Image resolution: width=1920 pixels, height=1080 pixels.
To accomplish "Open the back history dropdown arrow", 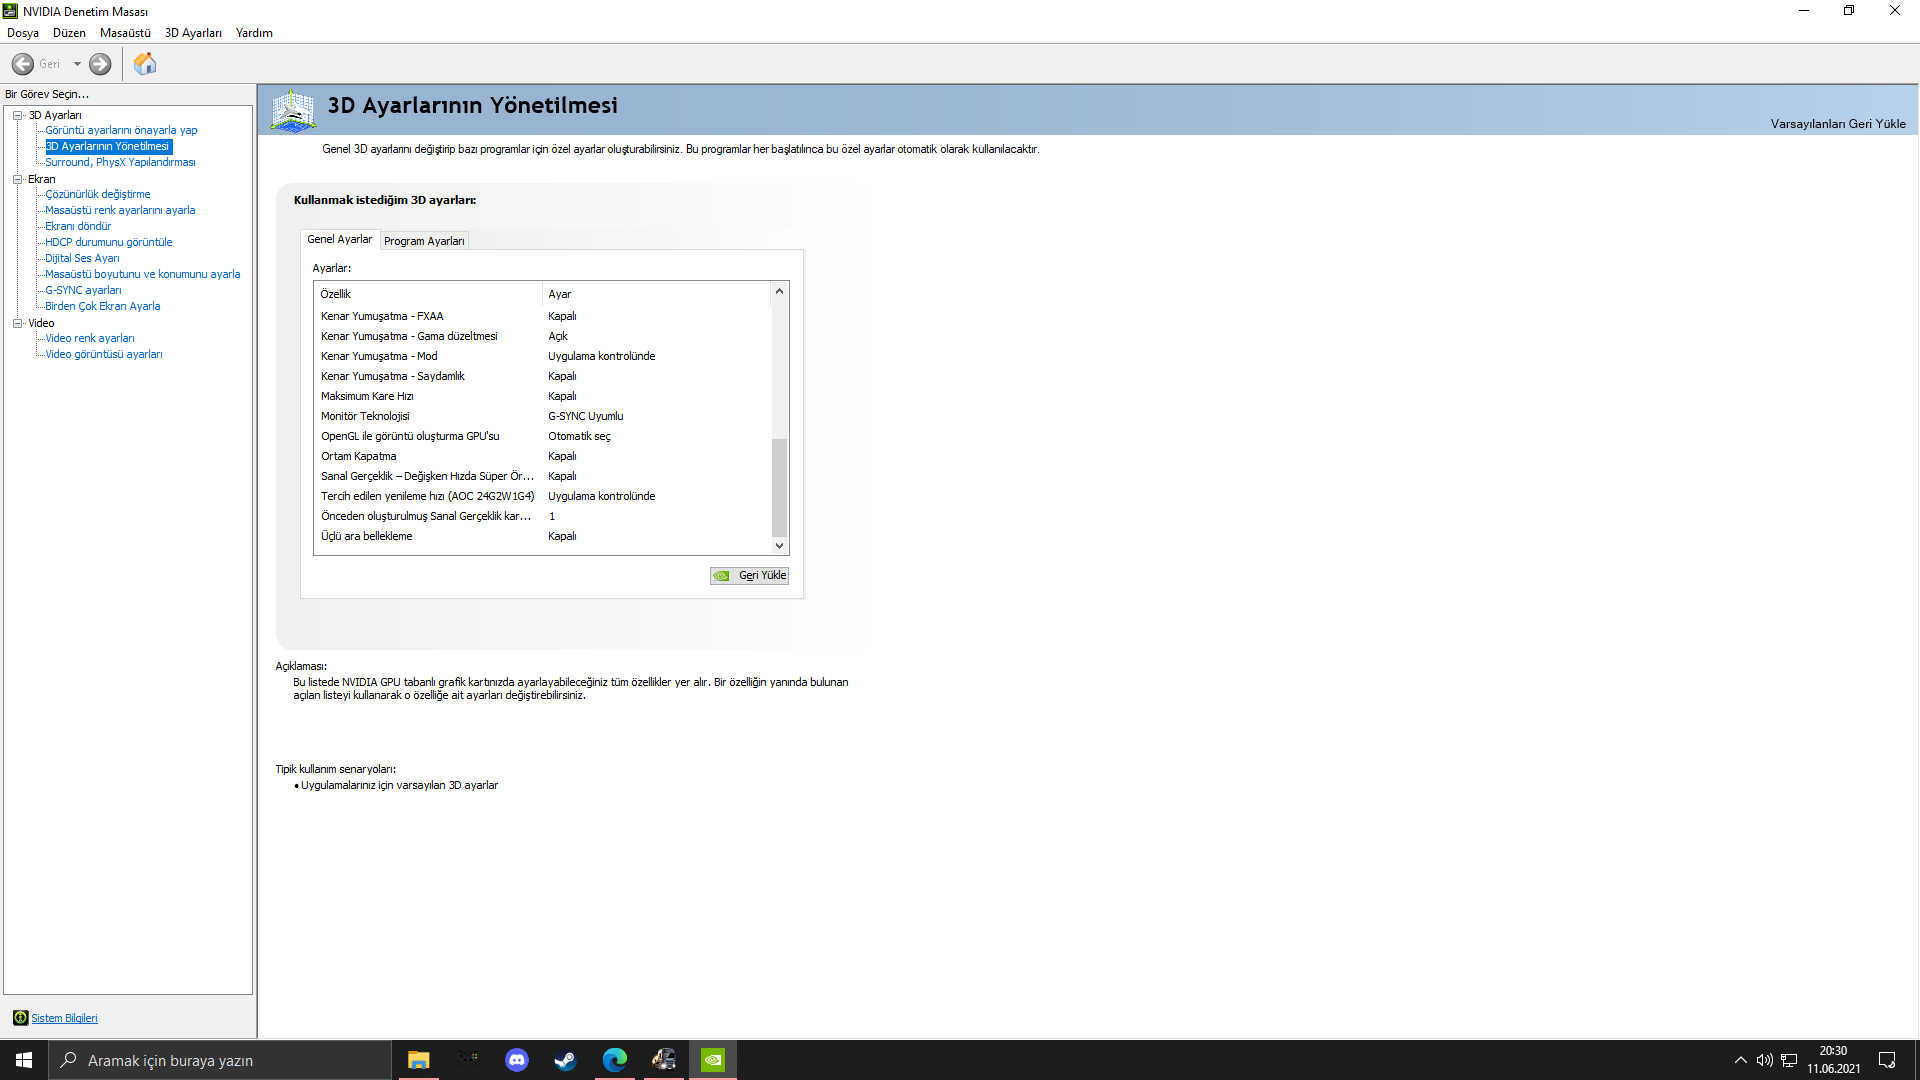I will (77, 64).
